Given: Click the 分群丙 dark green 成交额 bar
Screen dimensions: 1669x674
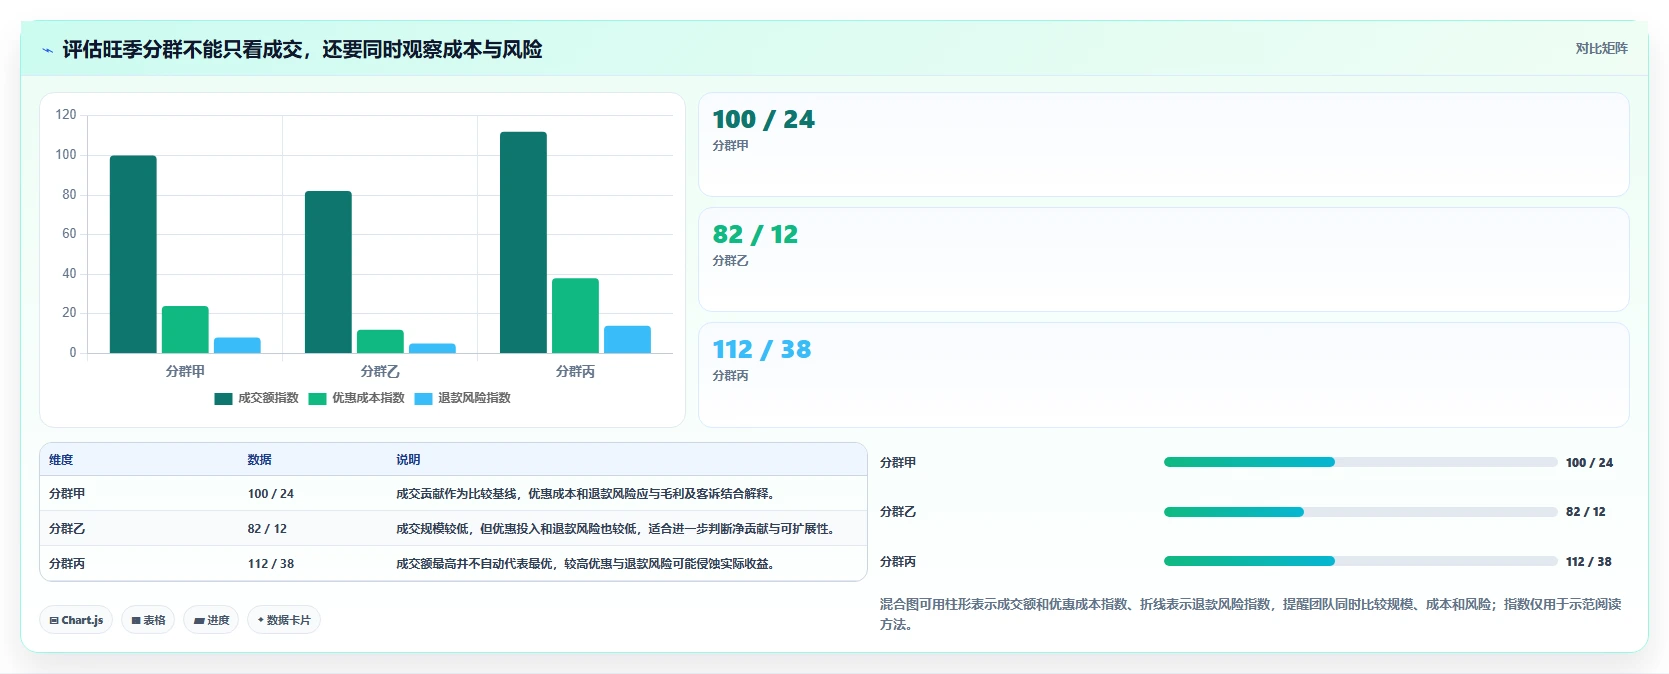Looking at the screenshot, I should 523,242.
